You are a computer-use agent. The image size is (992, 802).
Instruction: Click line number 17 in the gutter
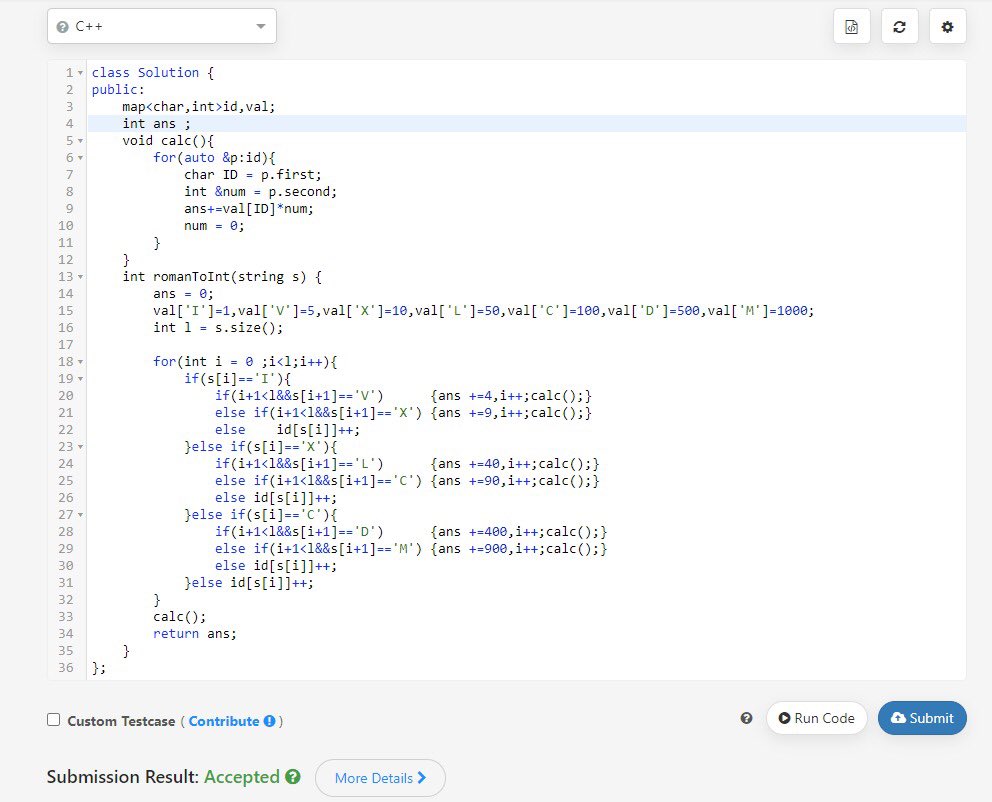(66, 345)
